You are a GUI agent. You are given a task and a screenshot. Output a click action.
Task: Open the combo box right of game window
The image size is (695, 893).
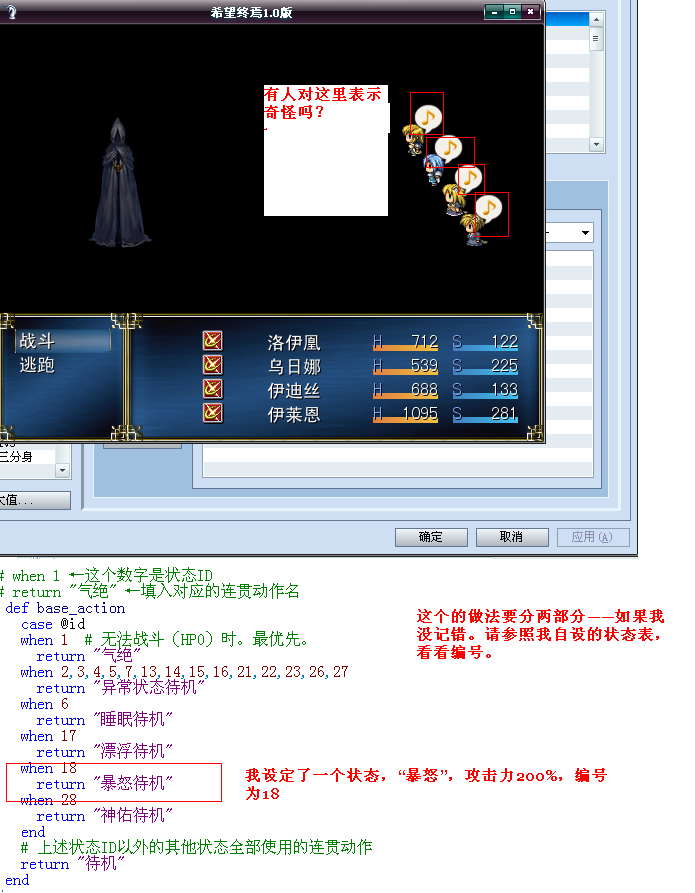point(585,232)
